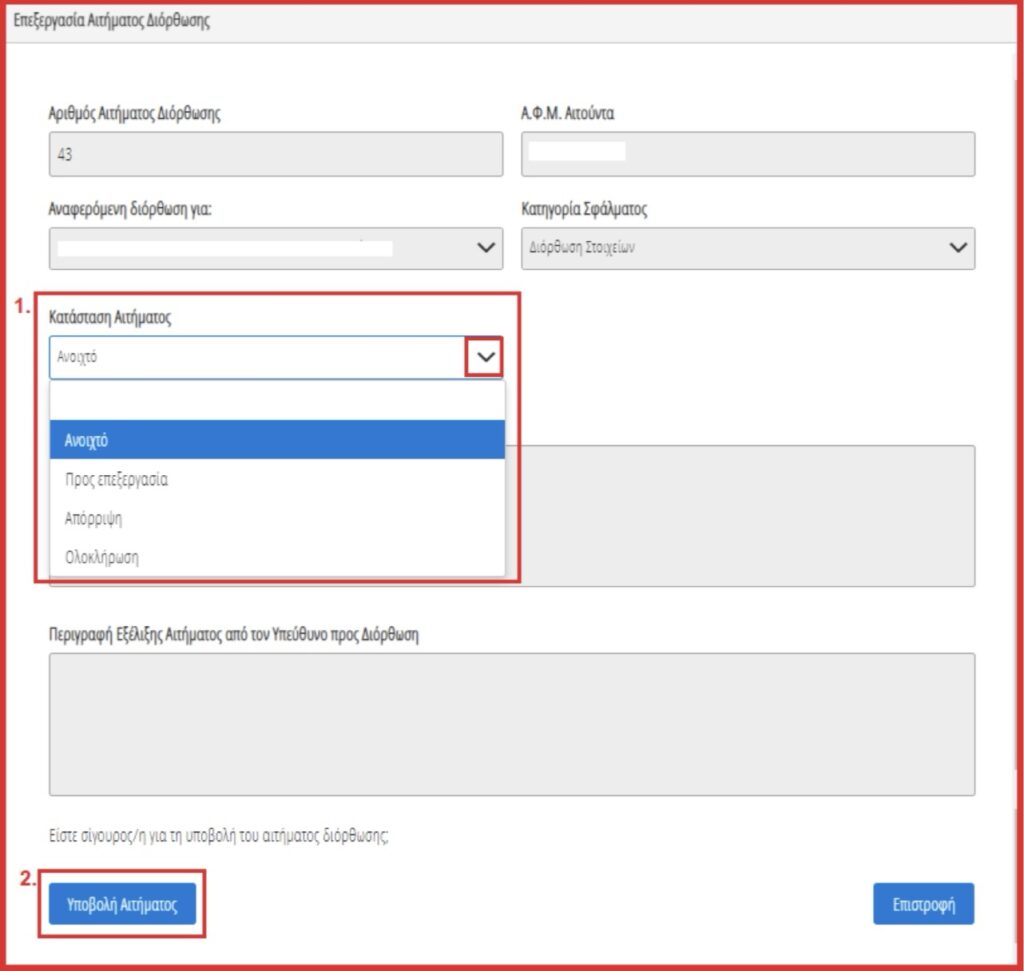
Task: Select the highlighted Ανοιχτό option in the list
Action: [x=276, y=440]
